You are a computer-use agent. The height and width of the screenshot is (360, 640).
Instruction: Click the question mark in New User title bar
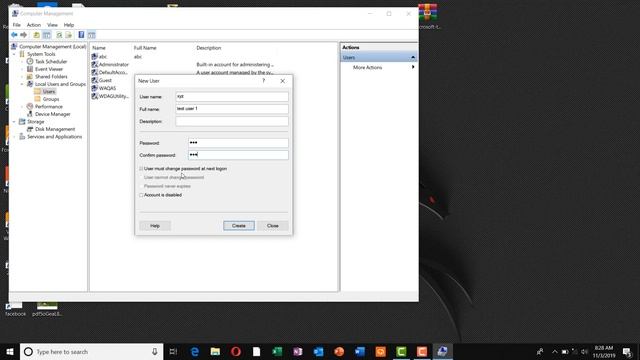tap(264, 81)
